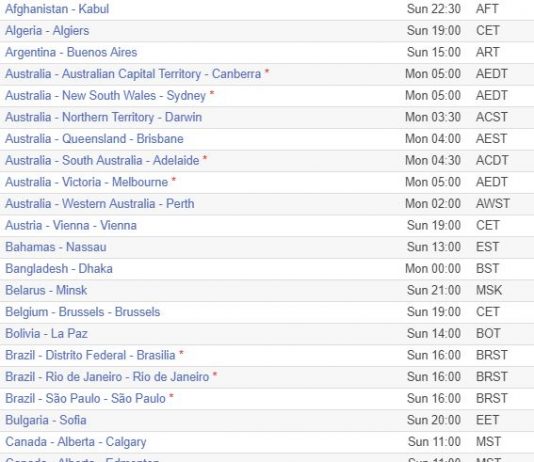
Task: Open Australia - Western Australia - Perth
Action: coord(100,204)
